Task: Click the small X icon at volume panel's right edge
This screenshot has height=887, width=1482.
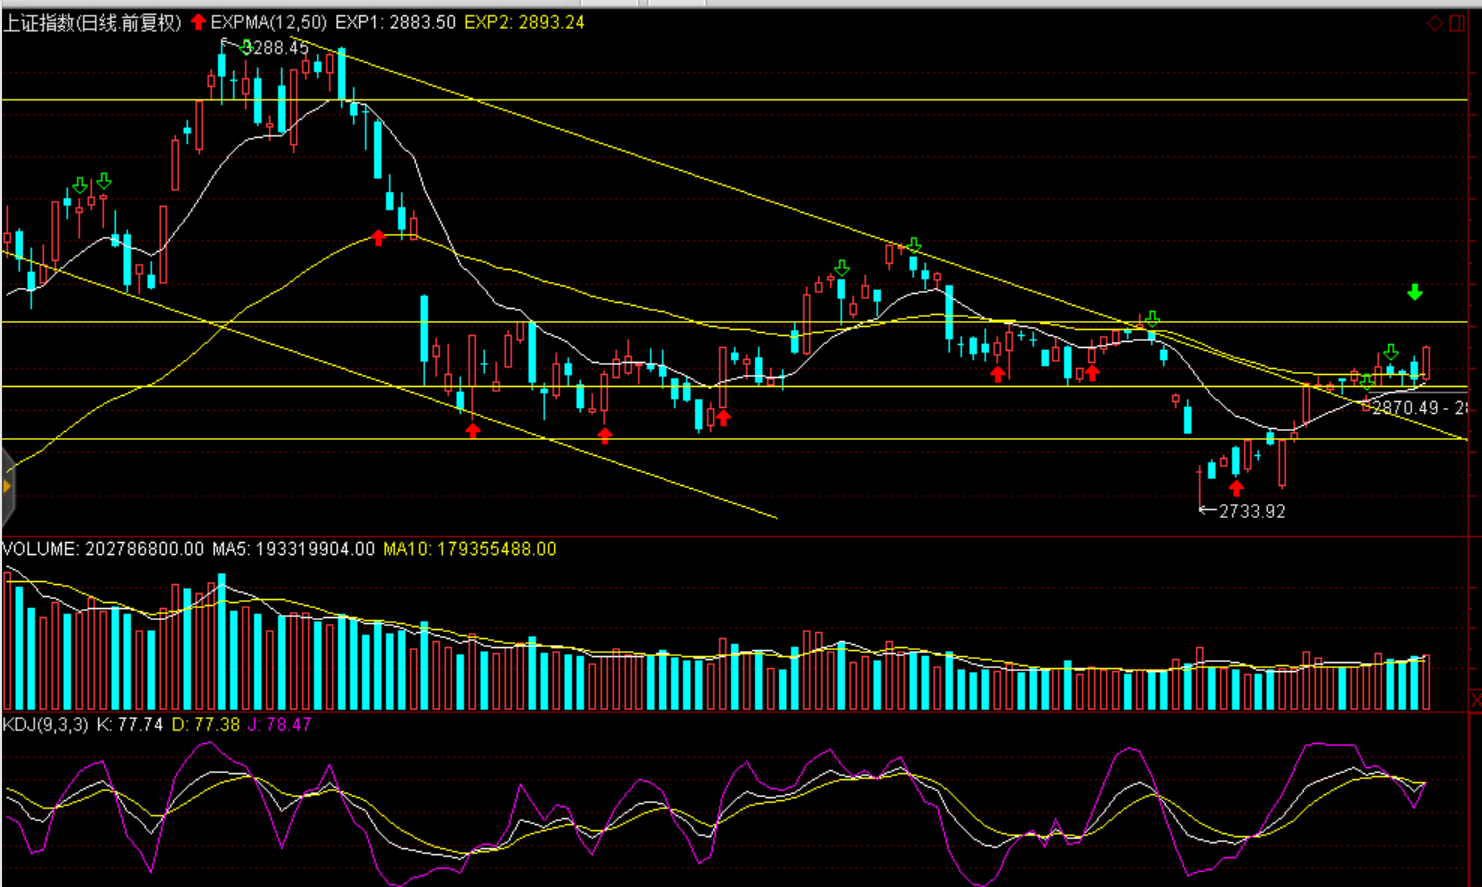Action: [1475, 700]
